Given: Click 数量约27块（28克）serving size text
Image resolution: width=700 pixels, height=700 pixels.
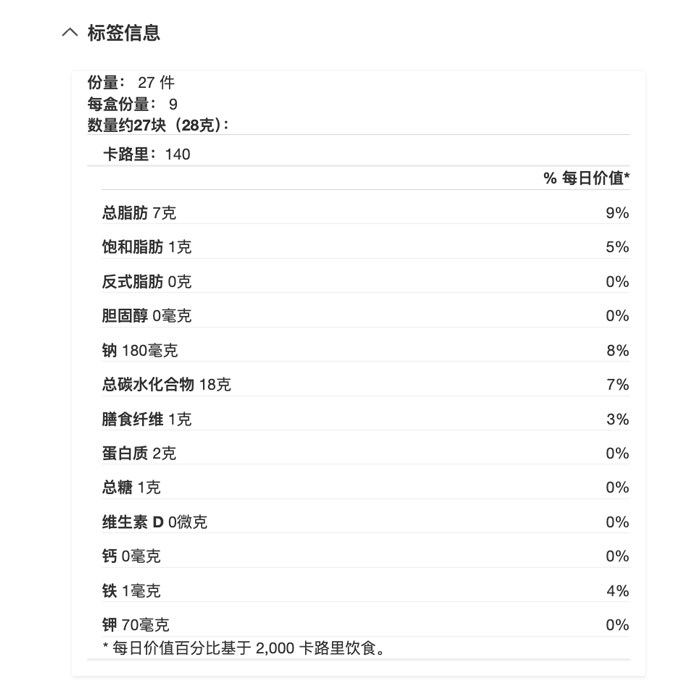Looking at the screenshot, I should click(x=158, y=125).
